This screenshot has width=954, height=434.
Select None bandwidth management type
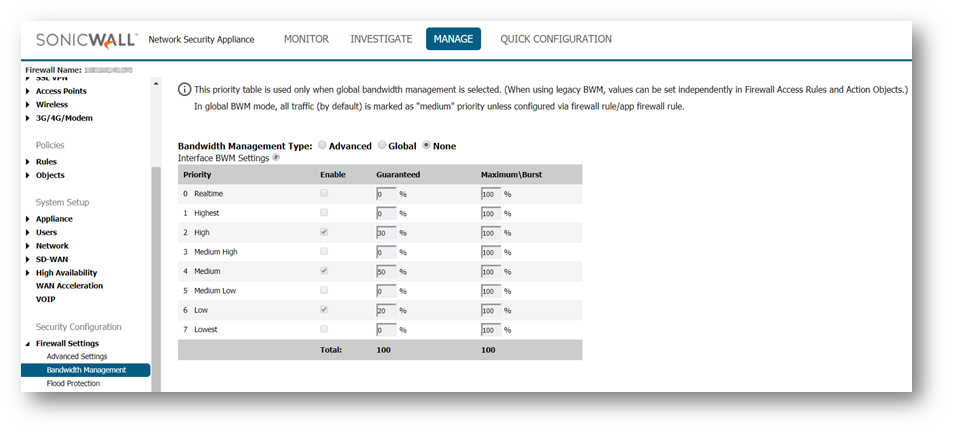pyautogui.click(x=427, y=145)
